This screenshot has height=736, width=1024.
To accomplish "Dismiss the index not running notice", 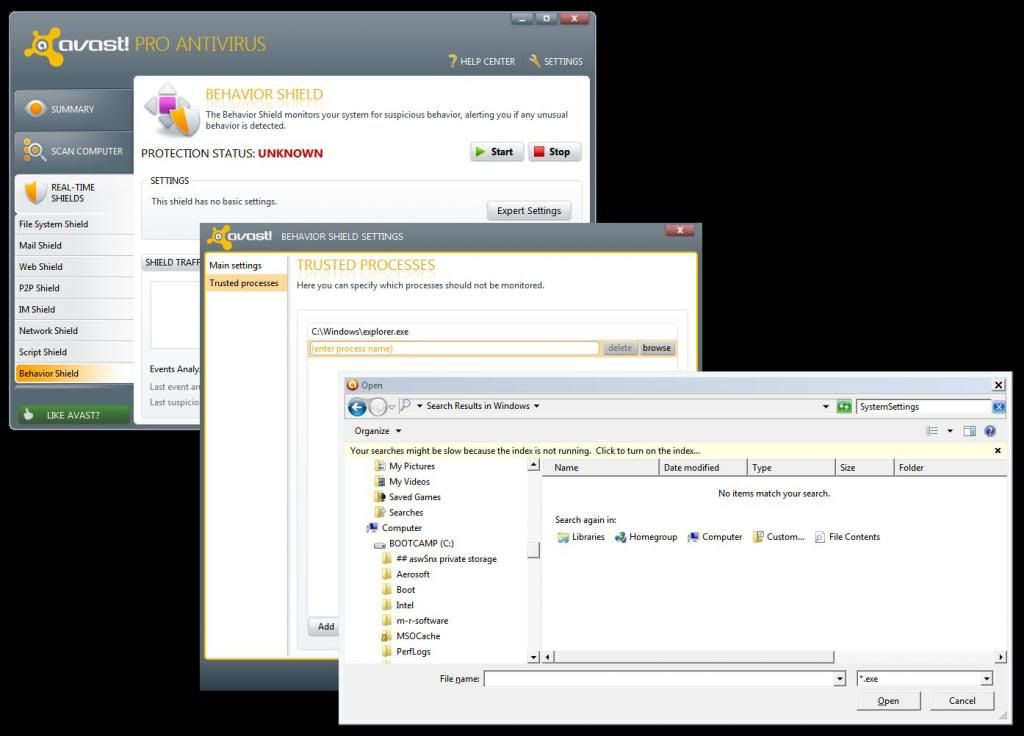I will (997, 451).
